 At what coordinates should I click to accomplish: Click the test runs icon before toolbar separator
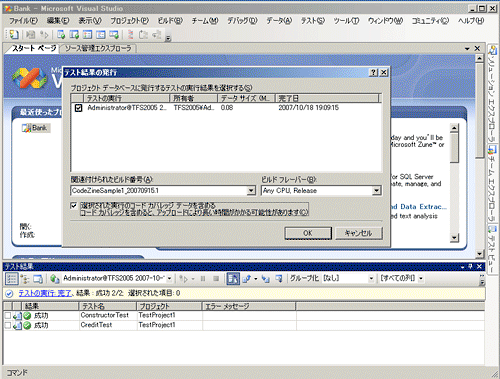[x=114, y=34]
